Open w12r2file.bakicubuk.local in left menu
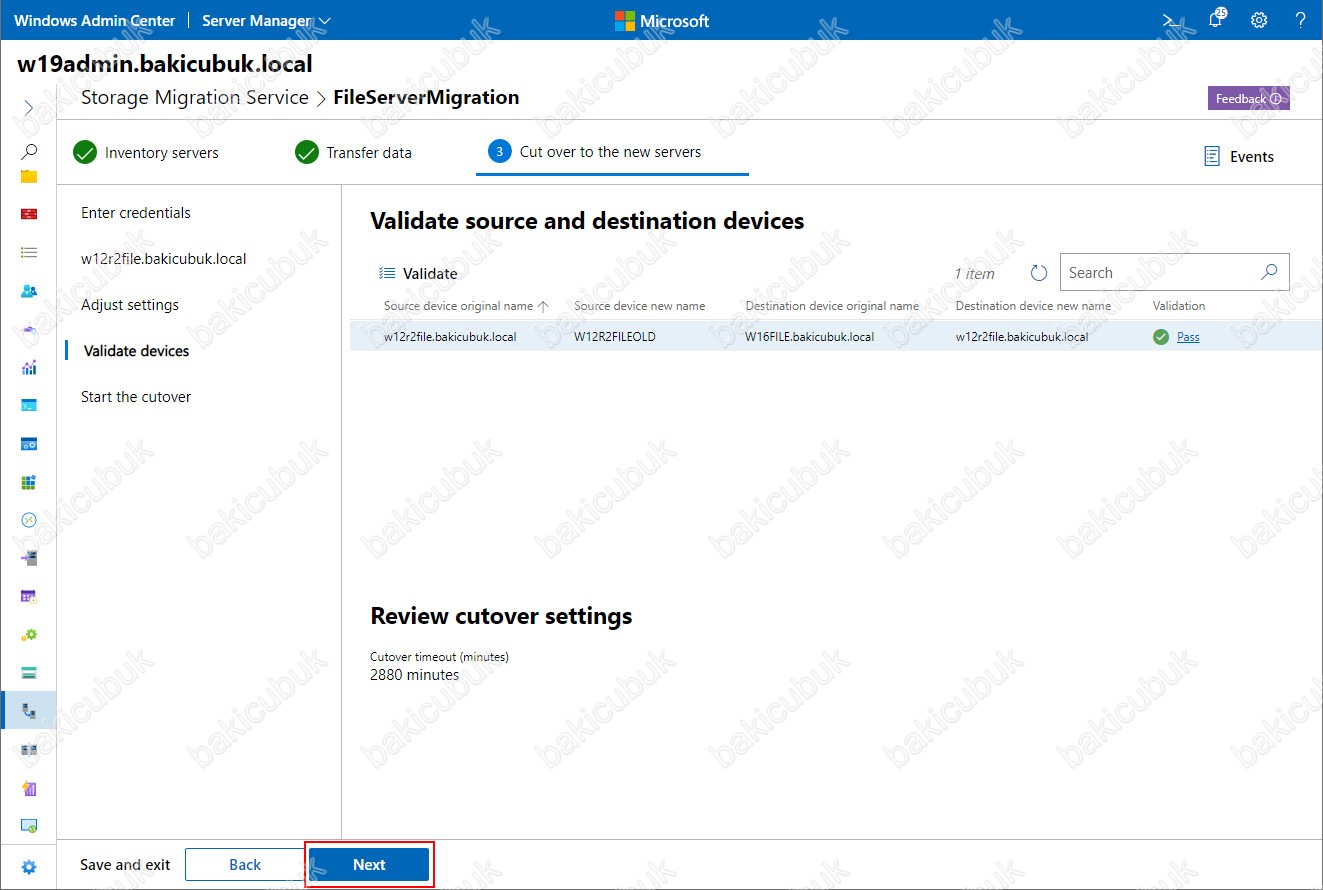This screenshot has height=890, width=1323. coord(164,259)
